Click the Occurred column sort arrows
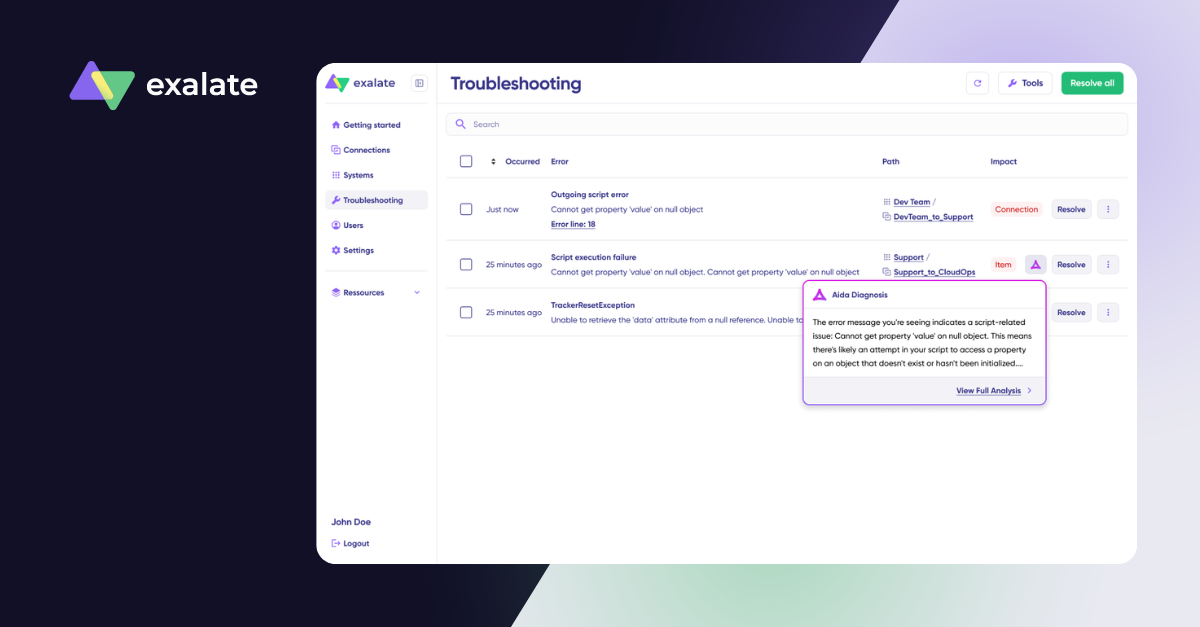The height and width of the screenshot is (627, 1200). (x=493, y=161)
